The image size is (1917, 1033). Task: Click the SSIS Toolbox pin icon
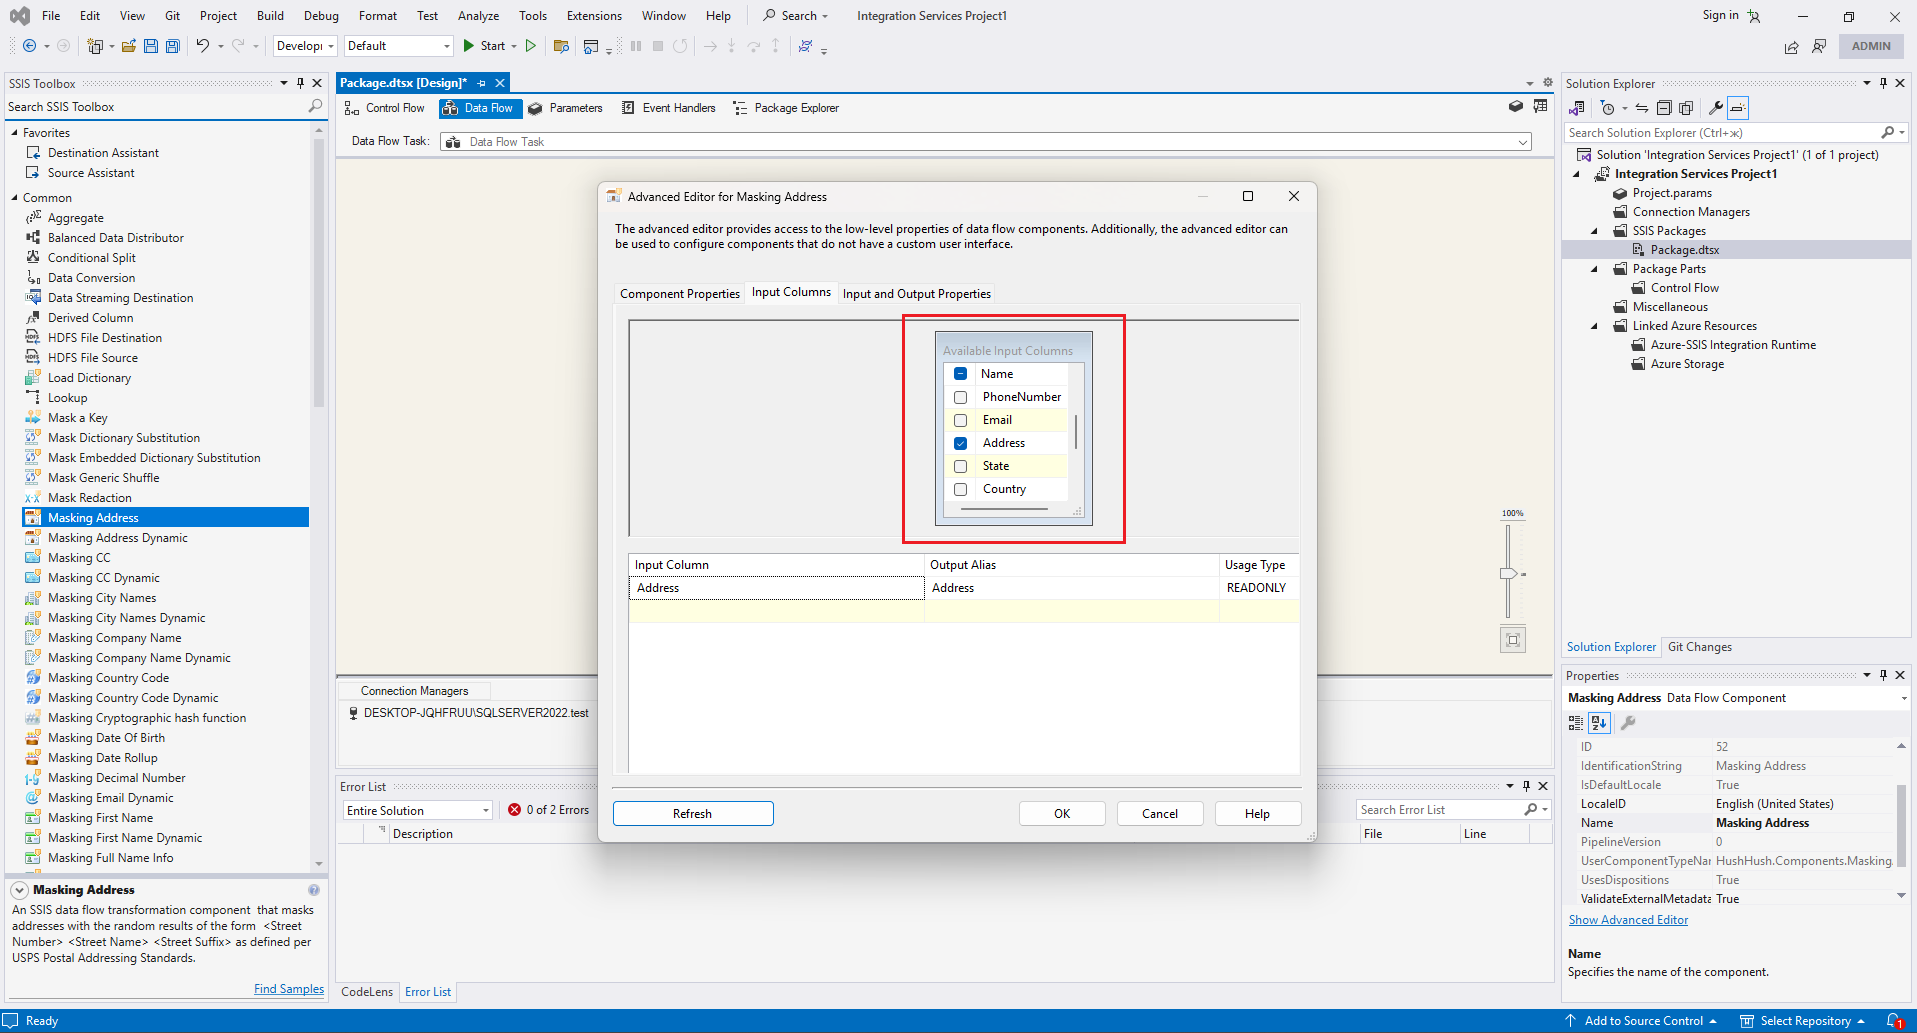click(x=300, y=83)
